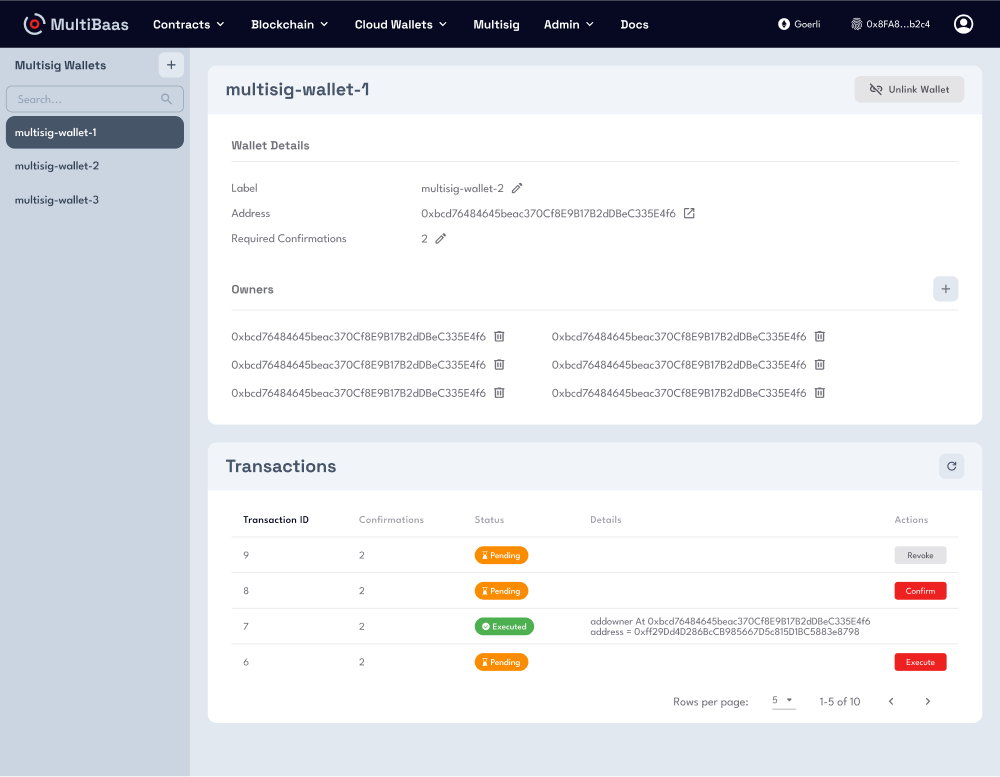Open the user account profile icon
This screenshot has width=1000, height=777.
[x=963, y=24]
